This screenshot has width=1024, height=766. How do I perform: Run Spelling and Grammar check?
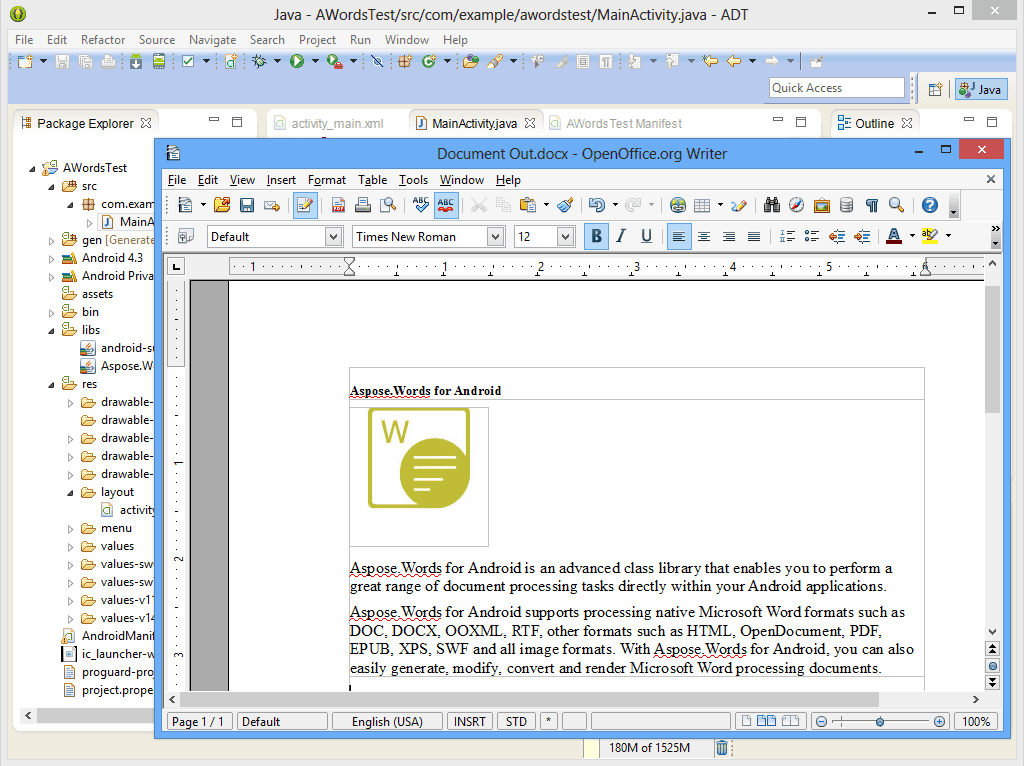click(421, 205)
